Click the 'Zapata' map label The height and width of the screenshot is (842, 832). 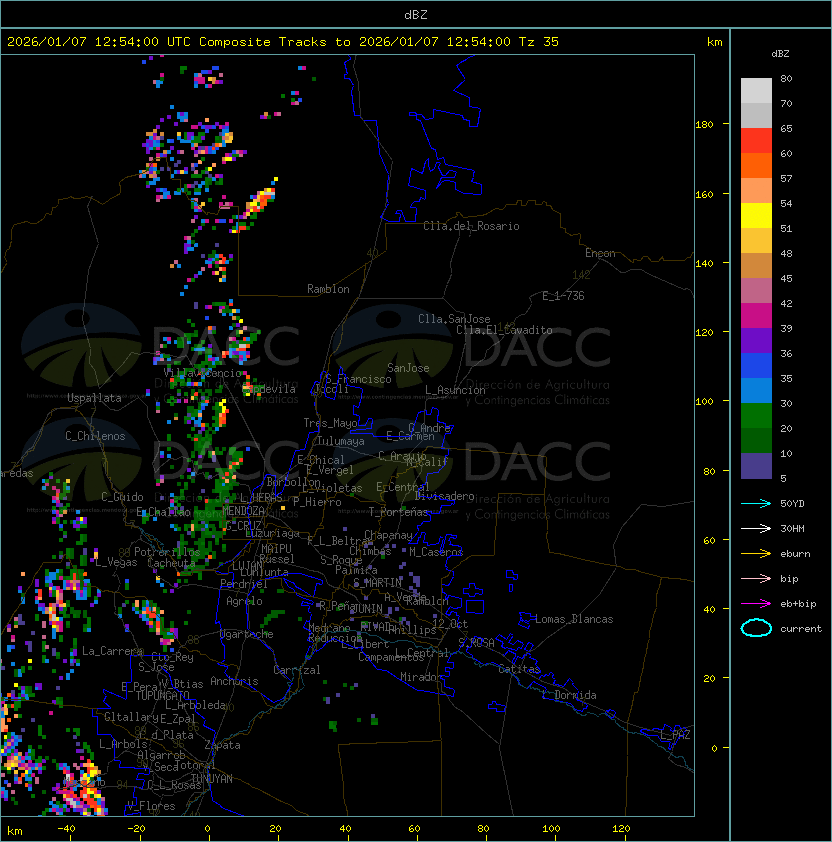pos(222,745)
